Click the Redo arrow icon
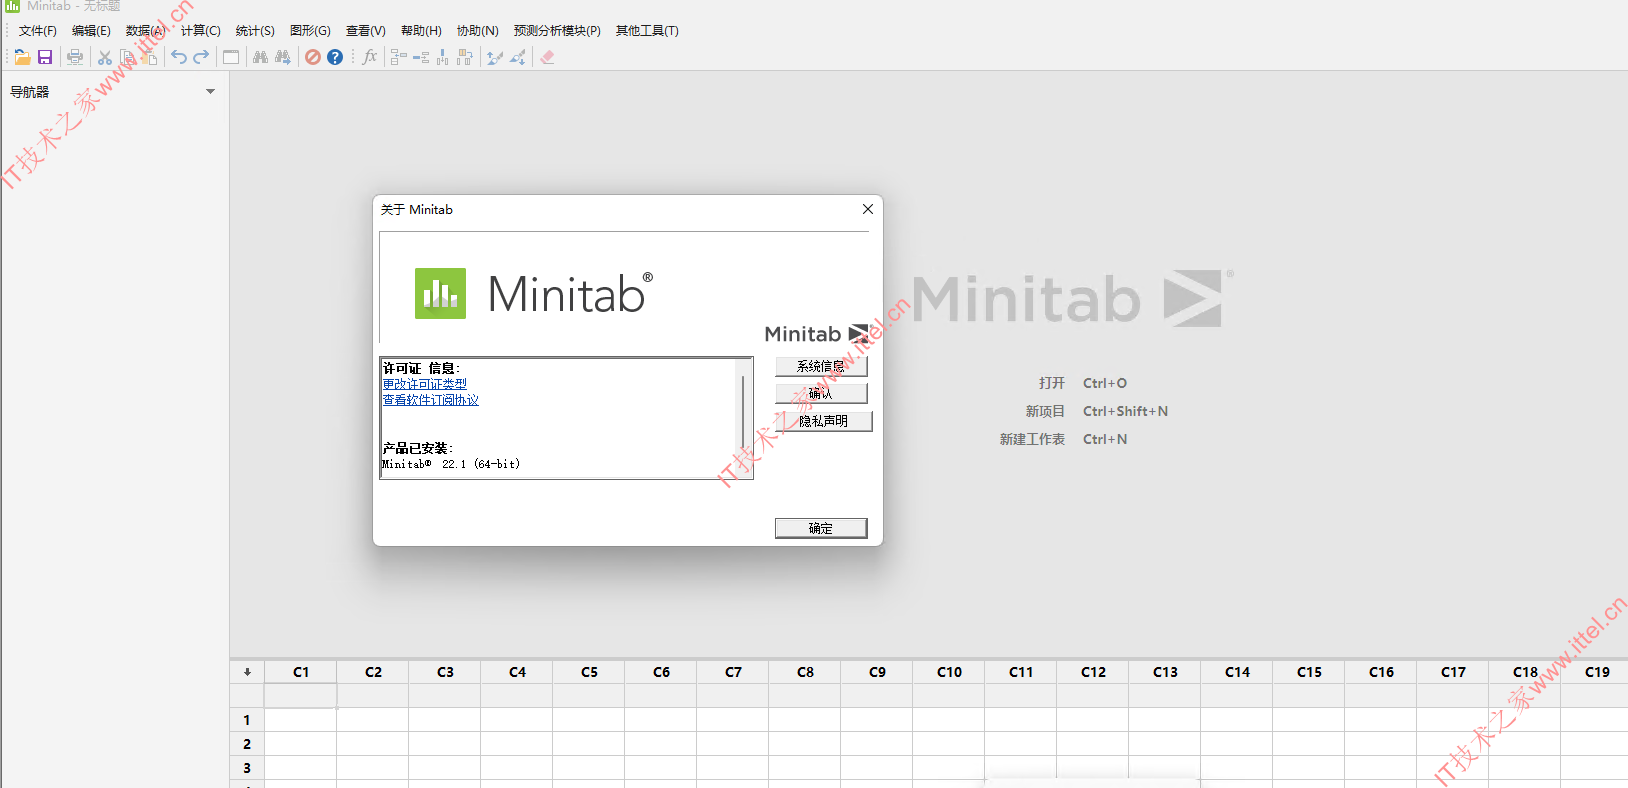This screenshot has width=1628, height=788. click(x=201, y=57)
